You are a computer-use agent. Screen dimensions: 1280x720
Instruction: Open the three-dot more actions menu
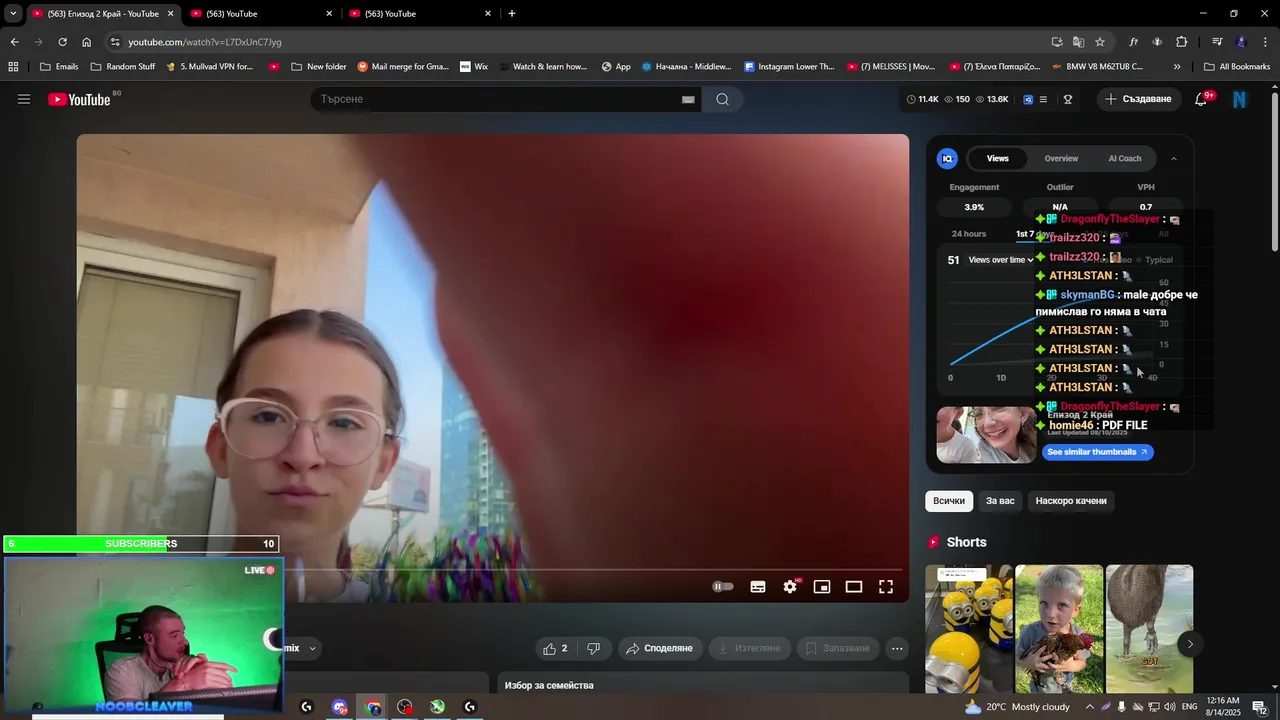[x=897, y=648]
